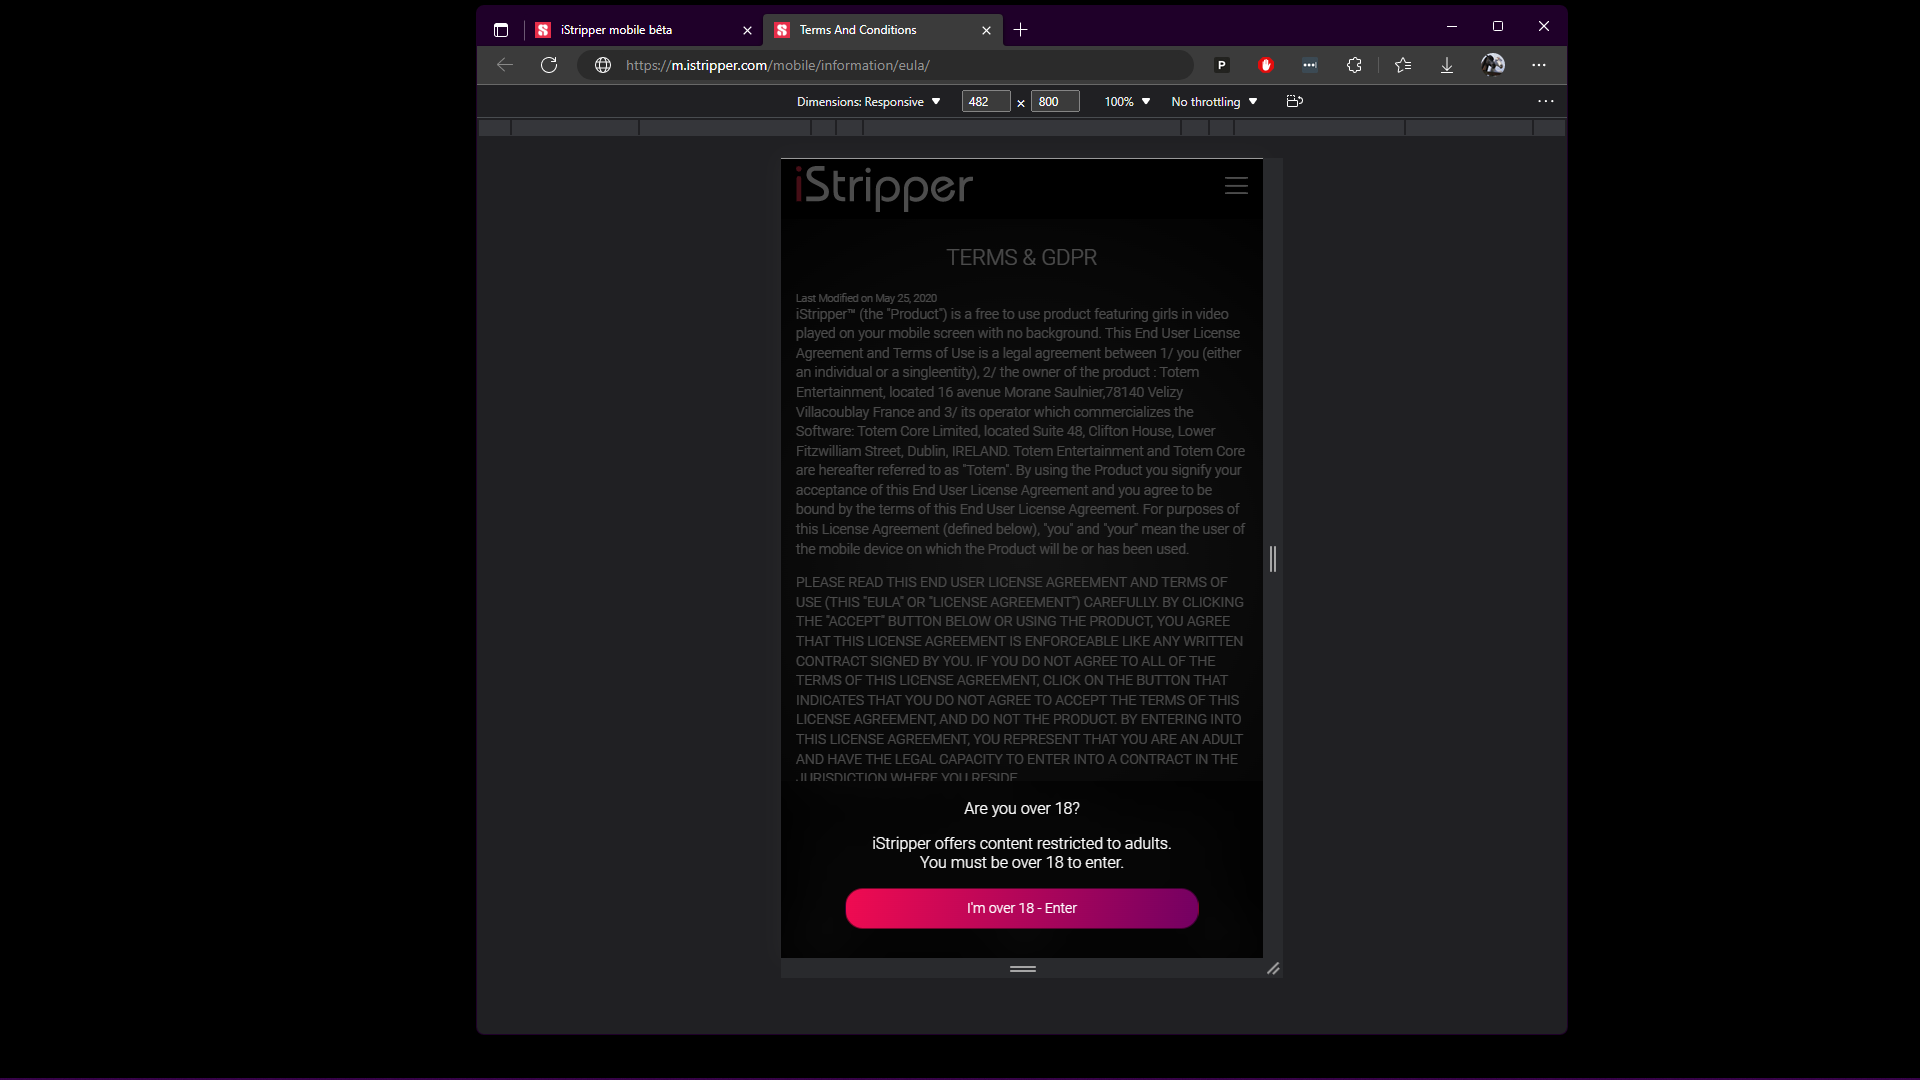Expand the 100% zoom dropdown
This screenshot has width=1920, height=1080.
pyautogui.click(x=1127, y=102)
